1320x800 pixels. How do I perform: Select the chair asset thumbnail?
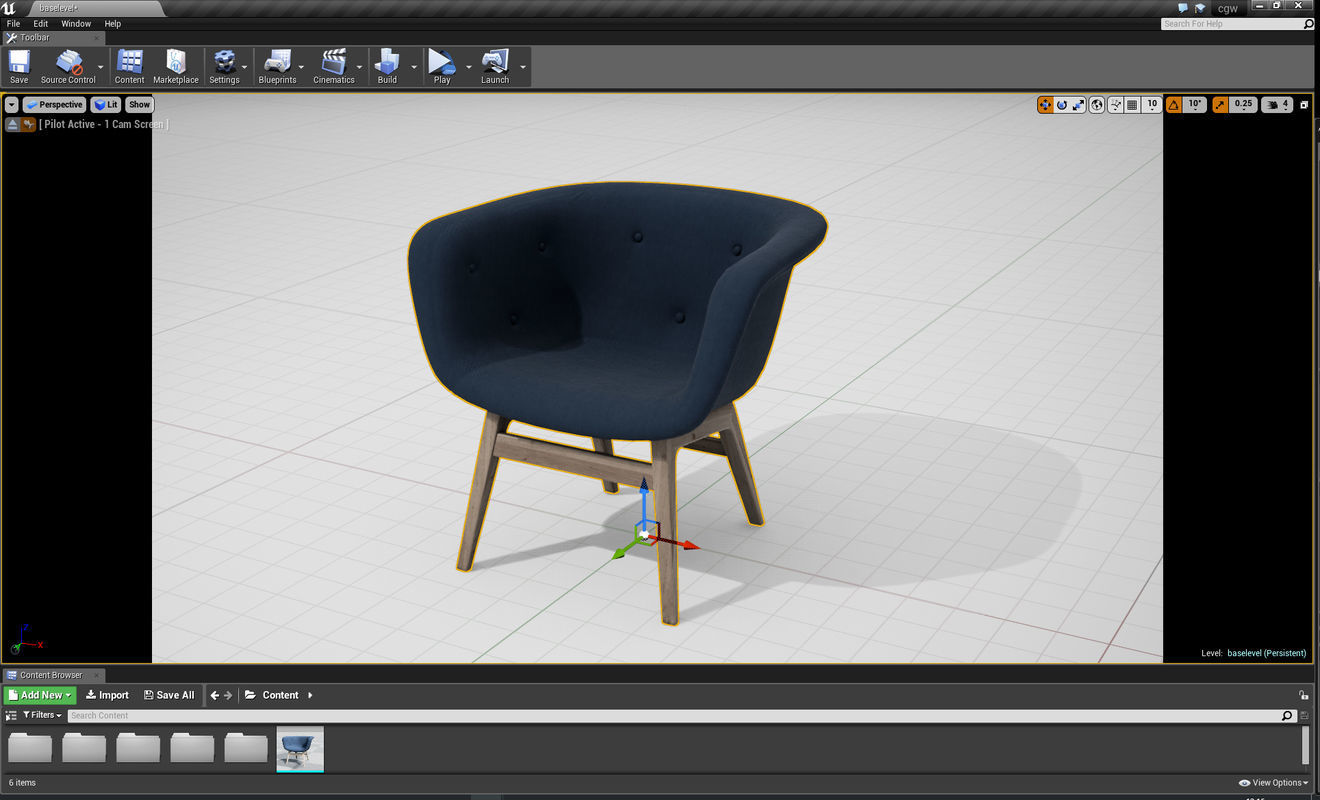(x=300, y=749)
